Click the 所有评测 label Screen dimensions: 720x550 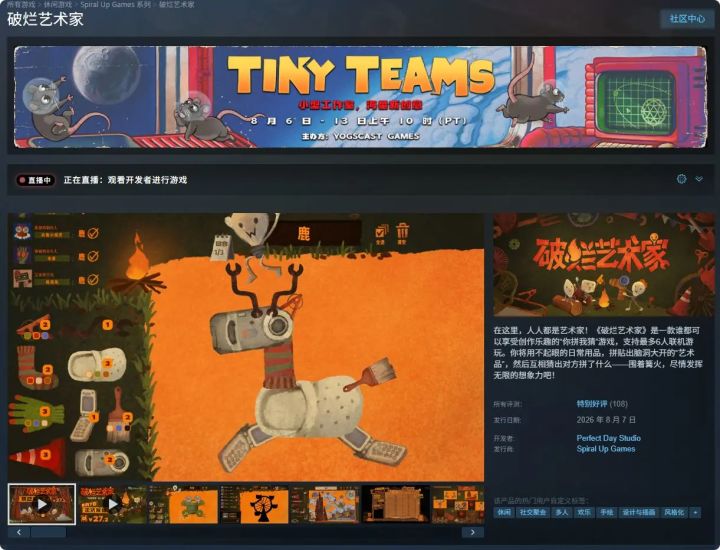(507, 404)
